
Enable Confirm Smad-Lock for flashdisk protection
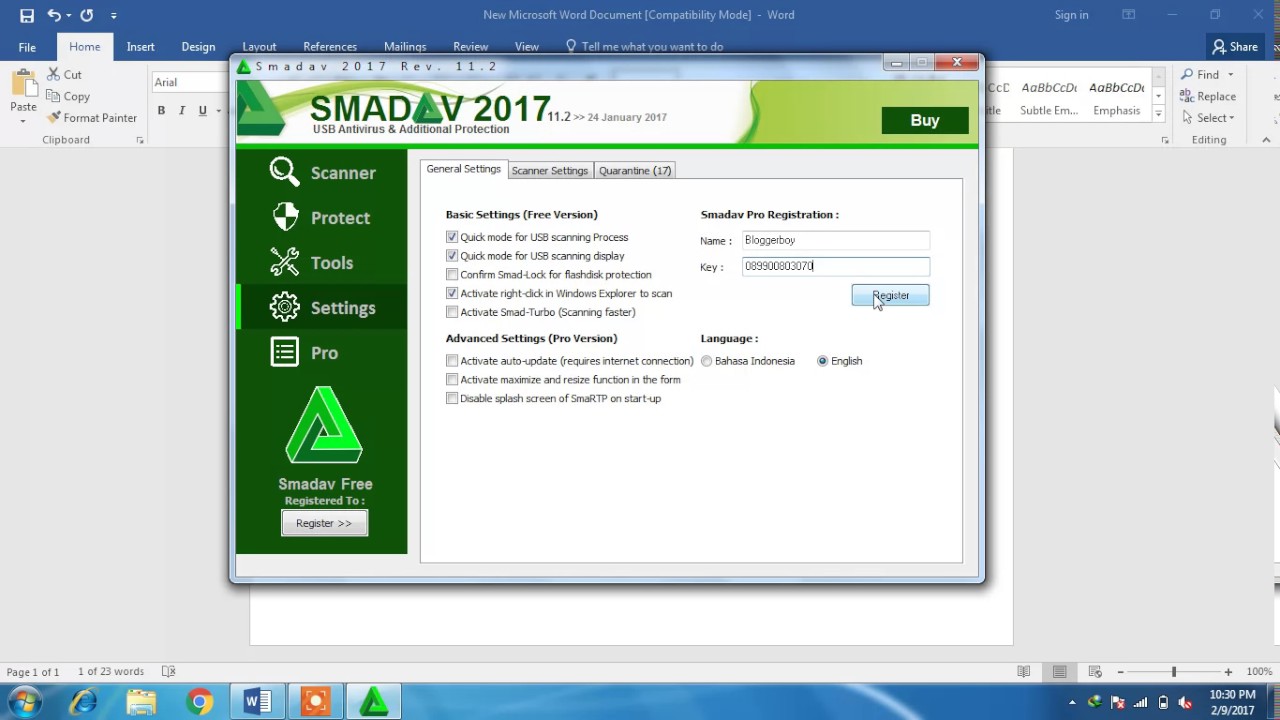pyautogui.click(x=452, y=274)
